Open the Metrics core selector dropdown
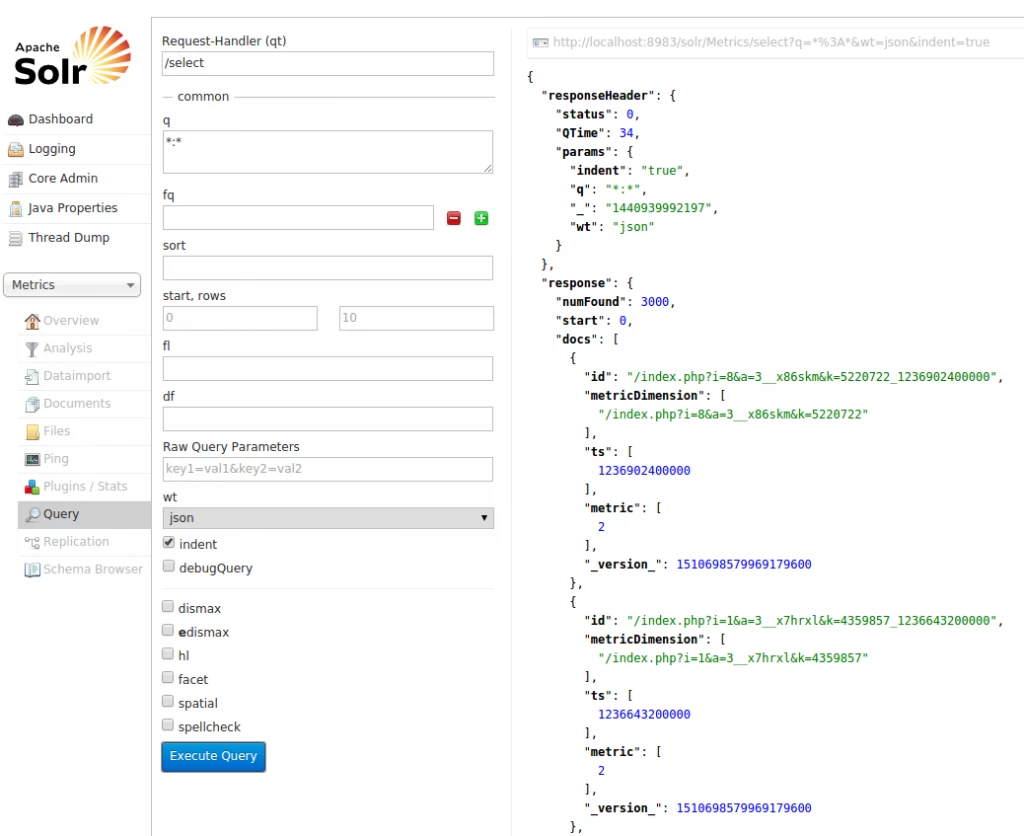The width and height of the screenshot is (1024, 836). 72,285
